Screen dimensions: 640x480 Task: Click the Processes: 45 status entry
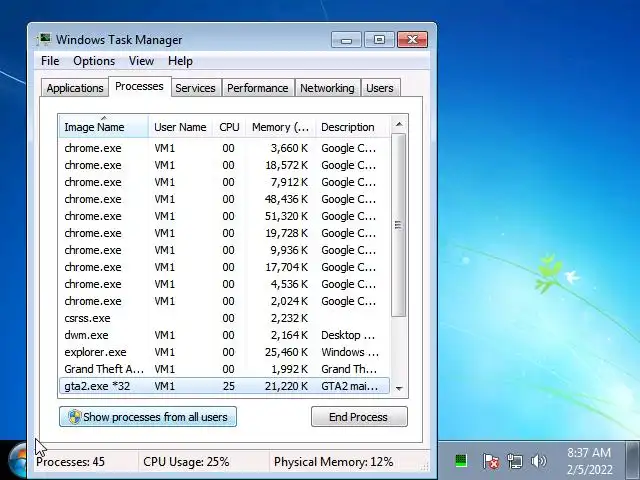(70, 462)
